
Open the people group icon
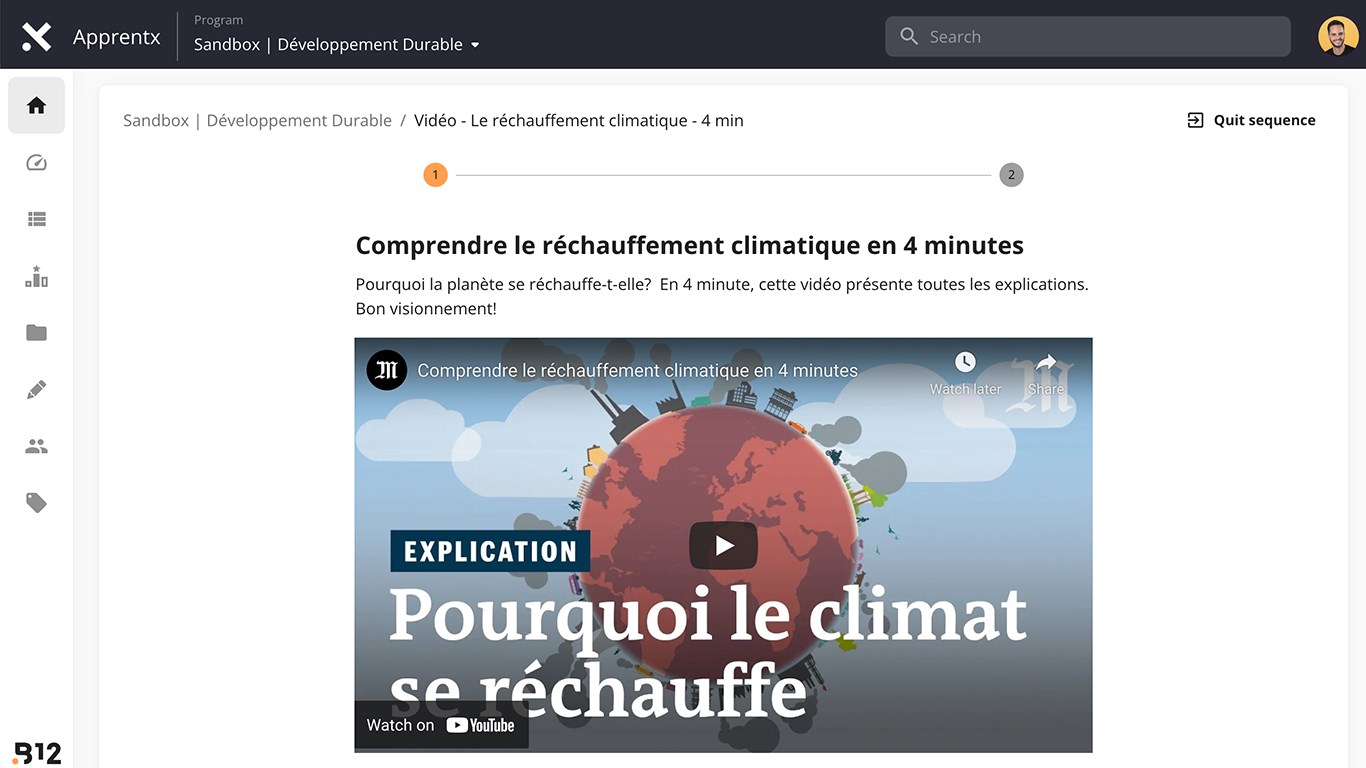(x=36, y=446)
